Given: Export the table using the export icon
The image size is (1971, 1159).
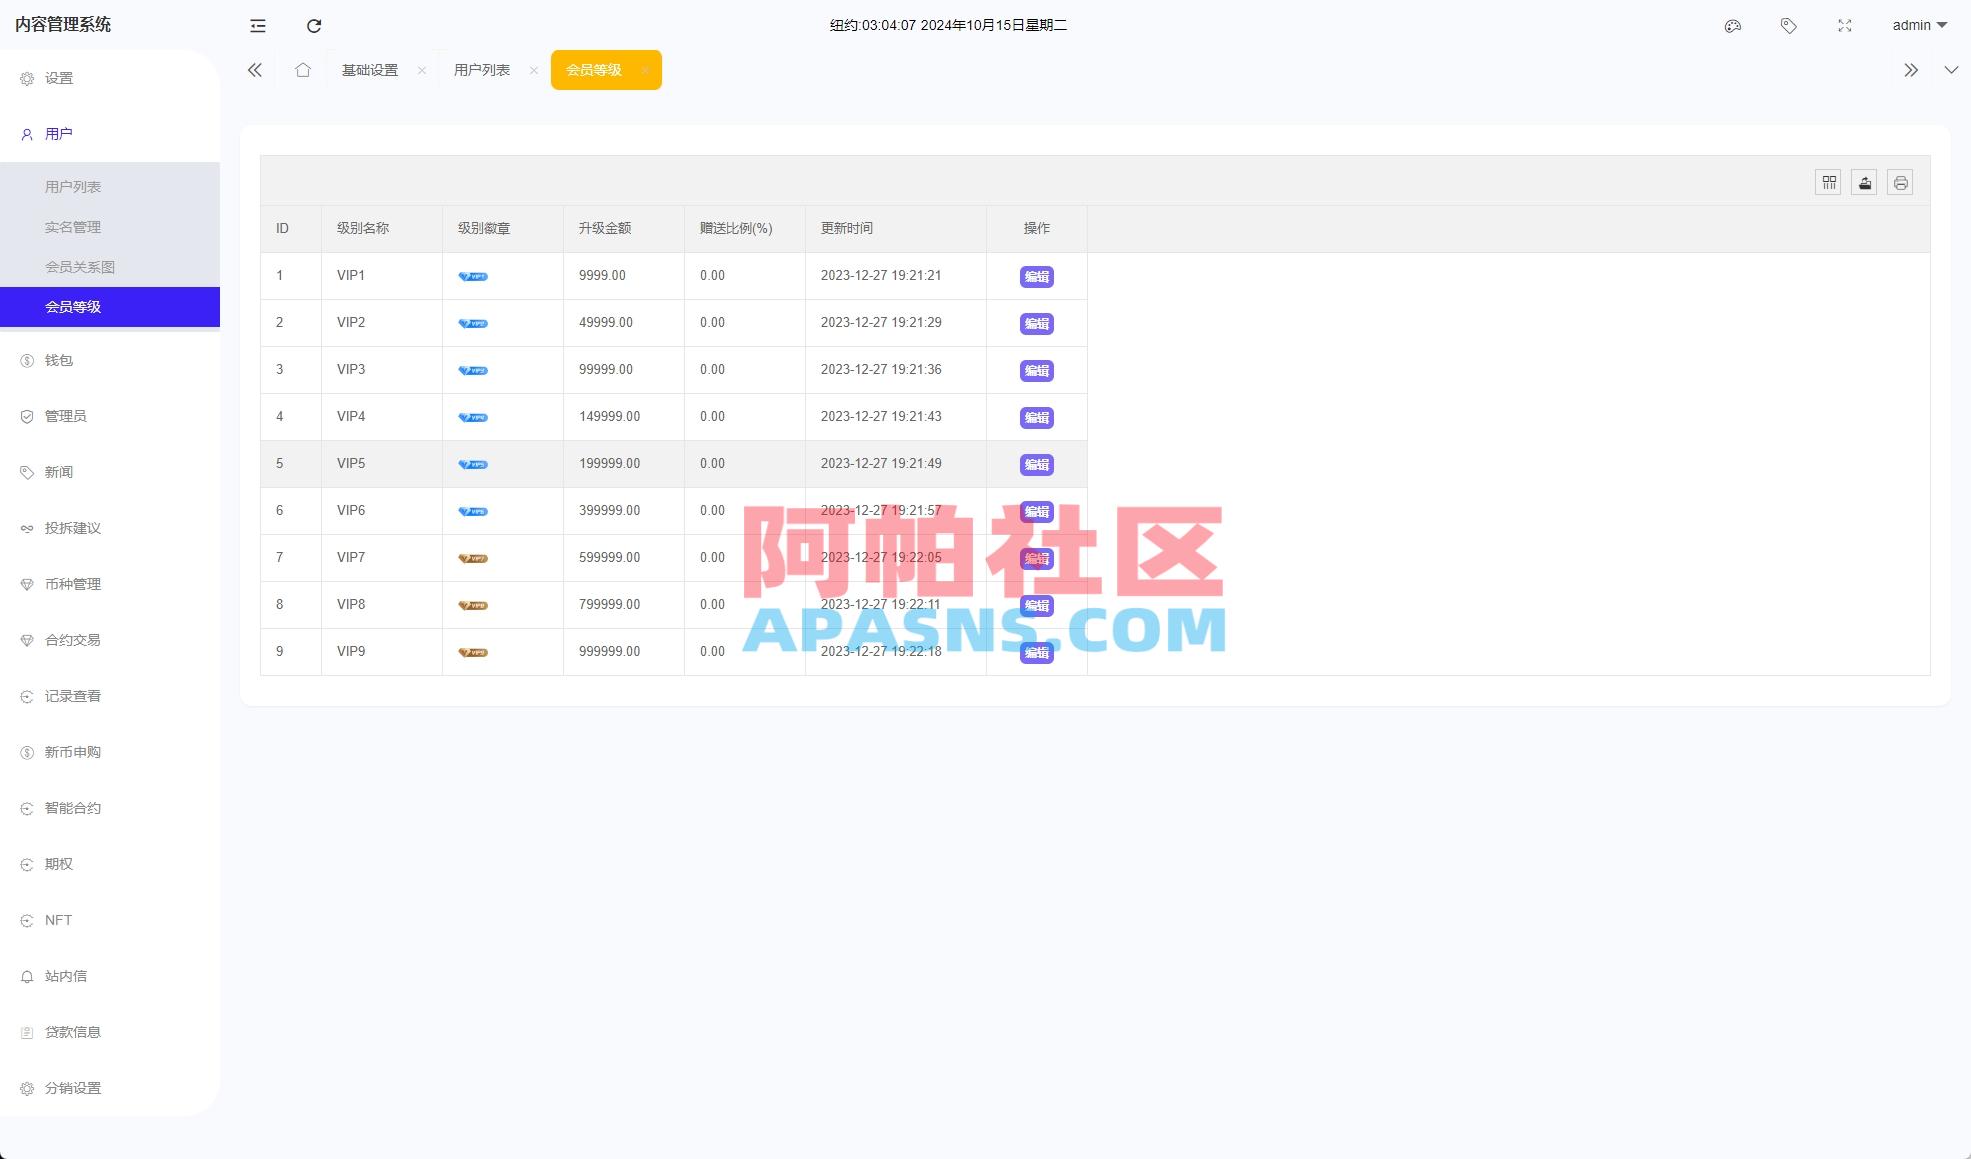Looking at the screenshot, I should point(1864,182).
